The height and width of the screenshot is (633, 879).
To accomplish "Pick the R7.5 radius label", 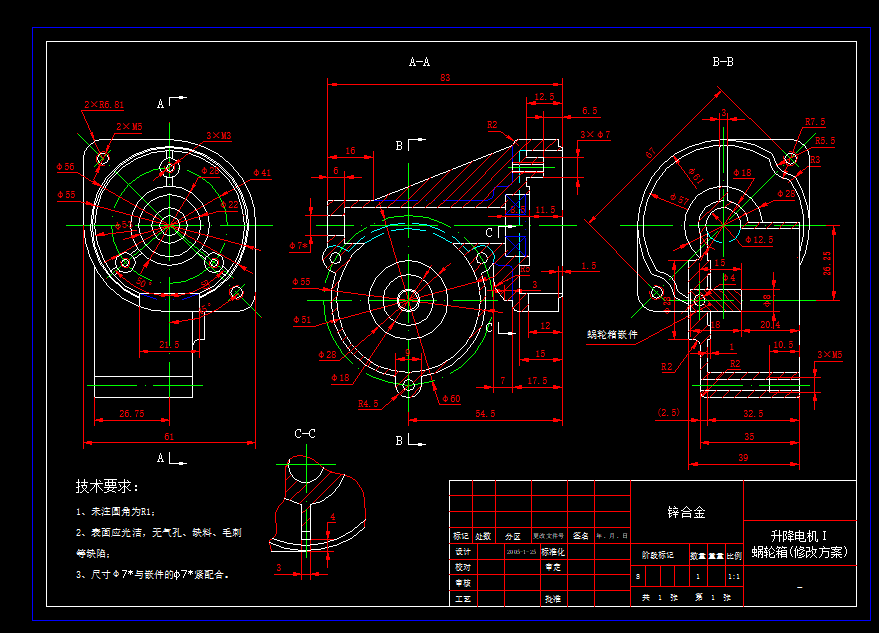I will click(815, 122).
